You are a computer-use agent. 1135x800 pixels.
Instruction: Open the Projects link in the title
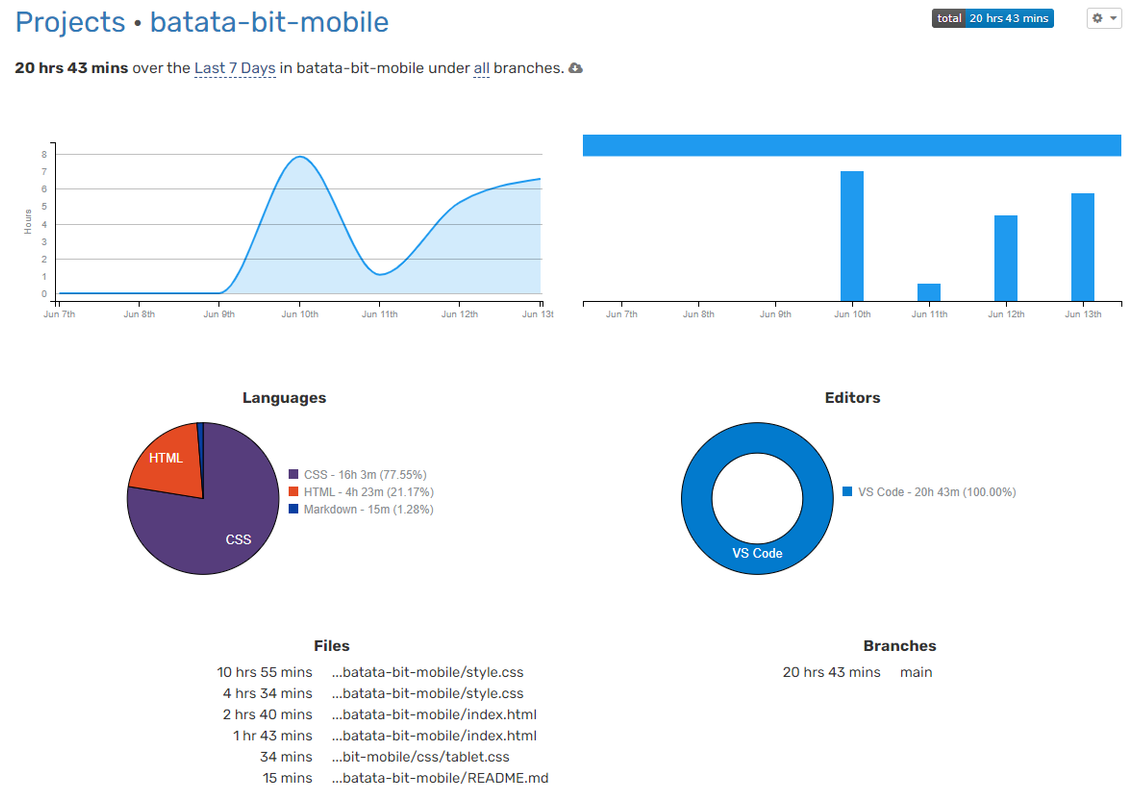70,22
